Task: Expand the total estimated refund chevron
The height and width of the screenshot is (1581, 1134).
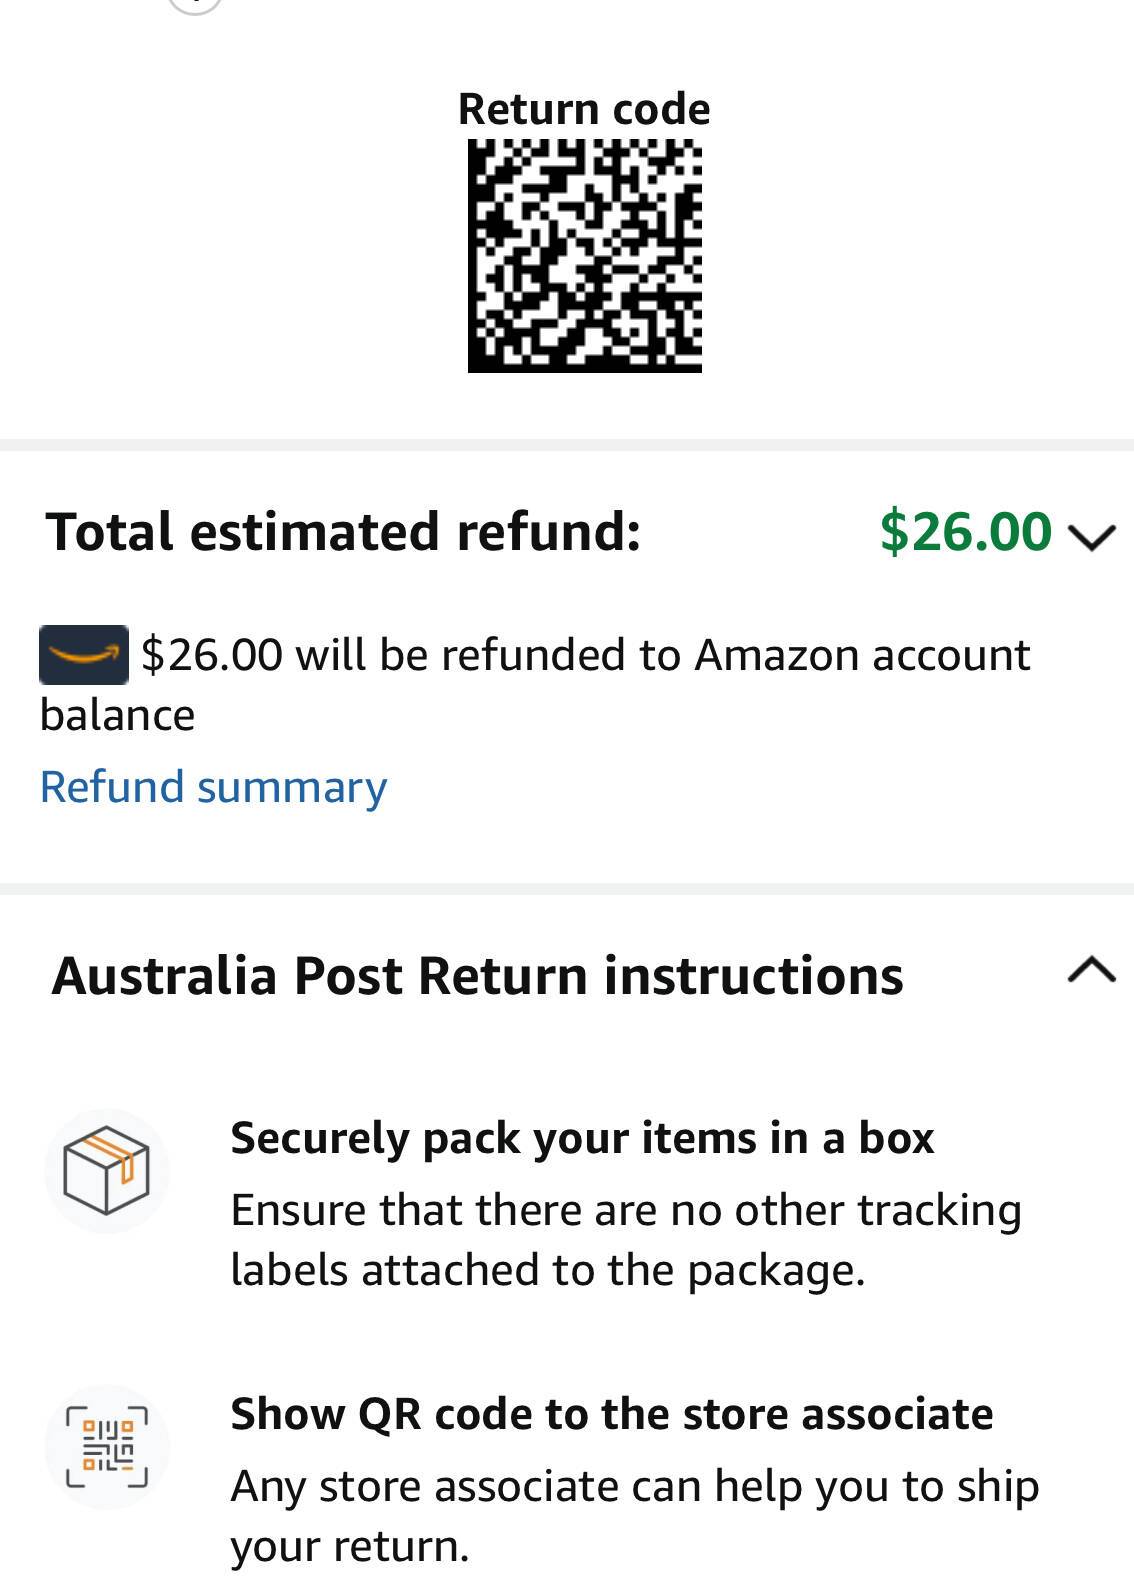Action: click(1091, 537)
